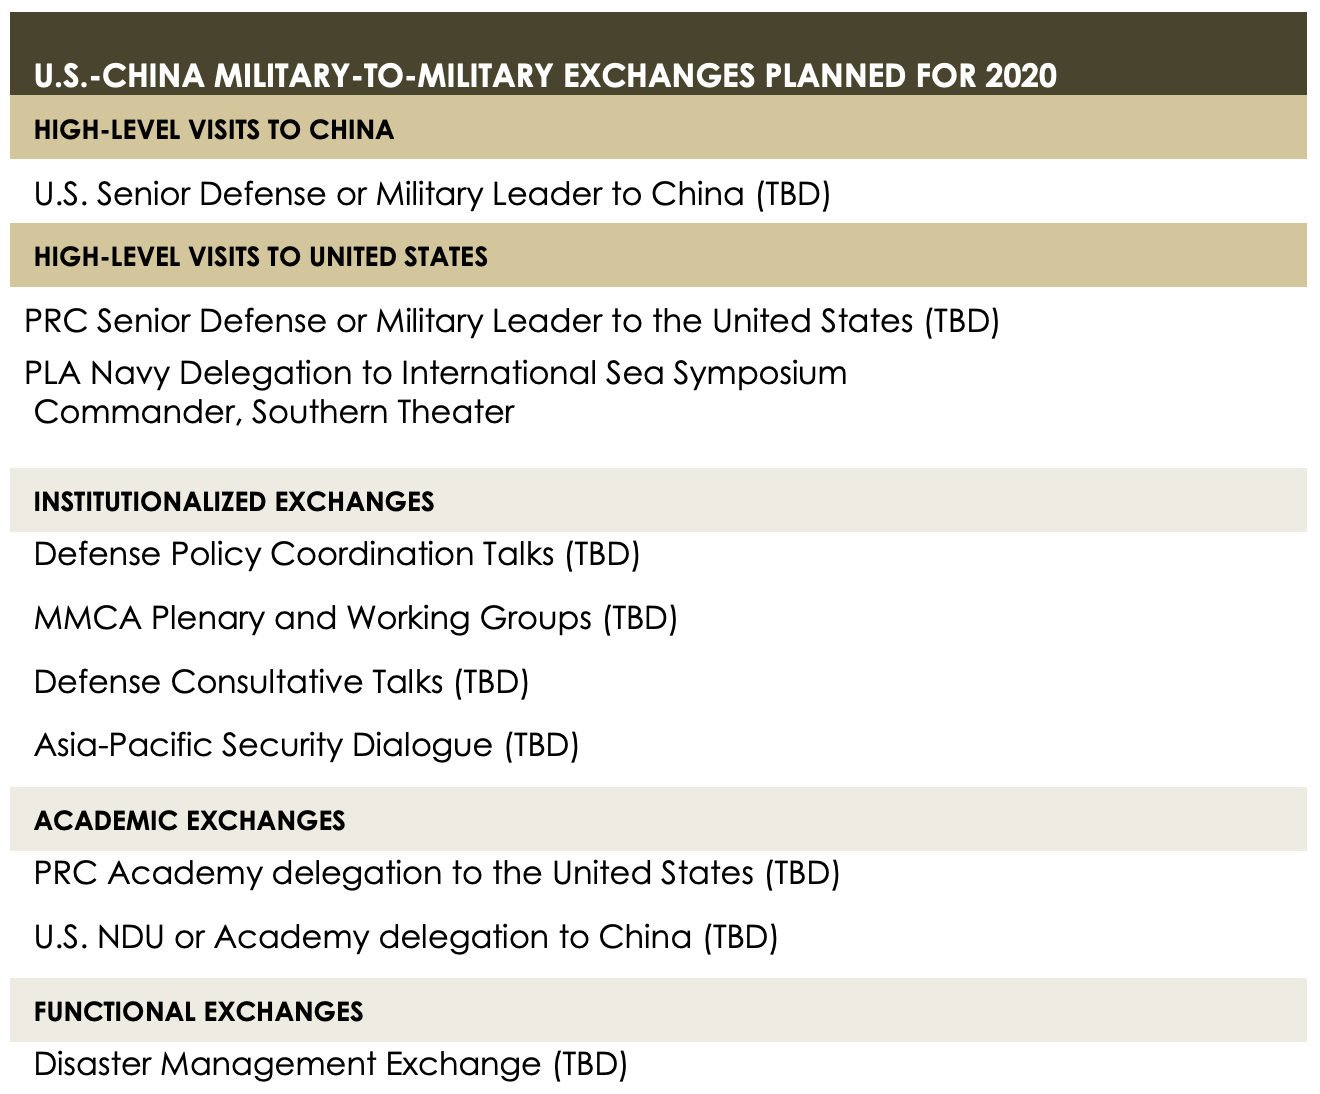
Task: Select Commander, Southern Theater text
Action: [274, 412]
